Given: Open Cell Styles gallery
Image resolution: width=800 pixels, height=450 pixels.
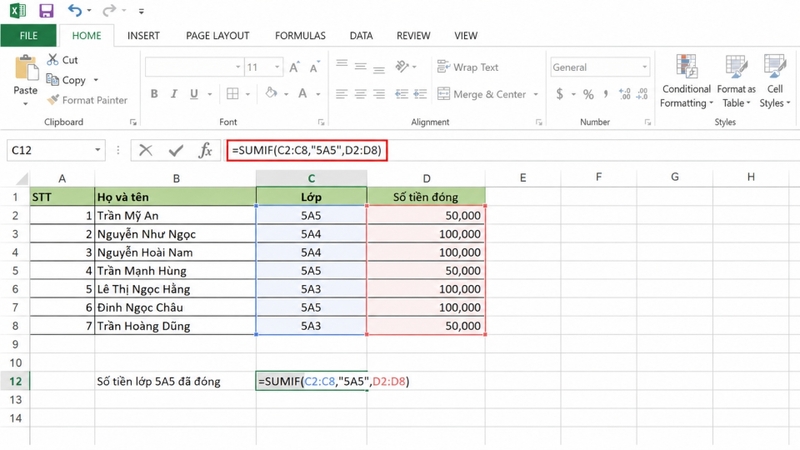Looking at the screenshot, I should click(774, 81).
